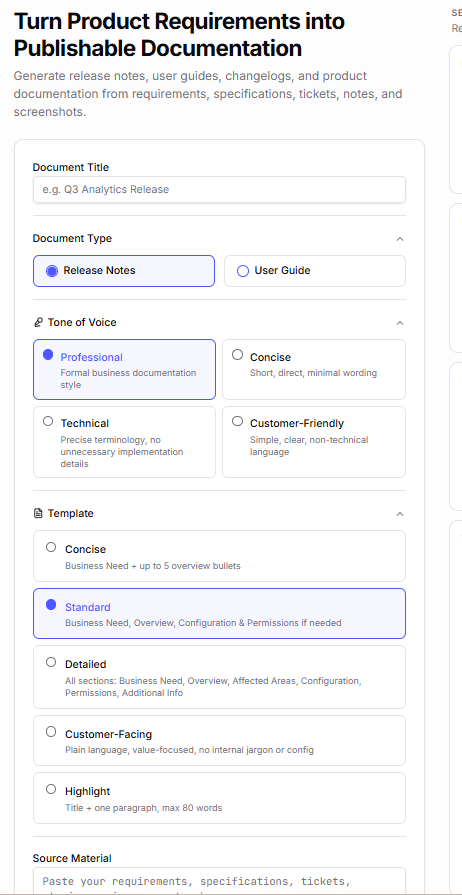The width and height of the screenshot is (462, 895).
Task: Choose User Guide as document type
Action: (x=315, y=271)
